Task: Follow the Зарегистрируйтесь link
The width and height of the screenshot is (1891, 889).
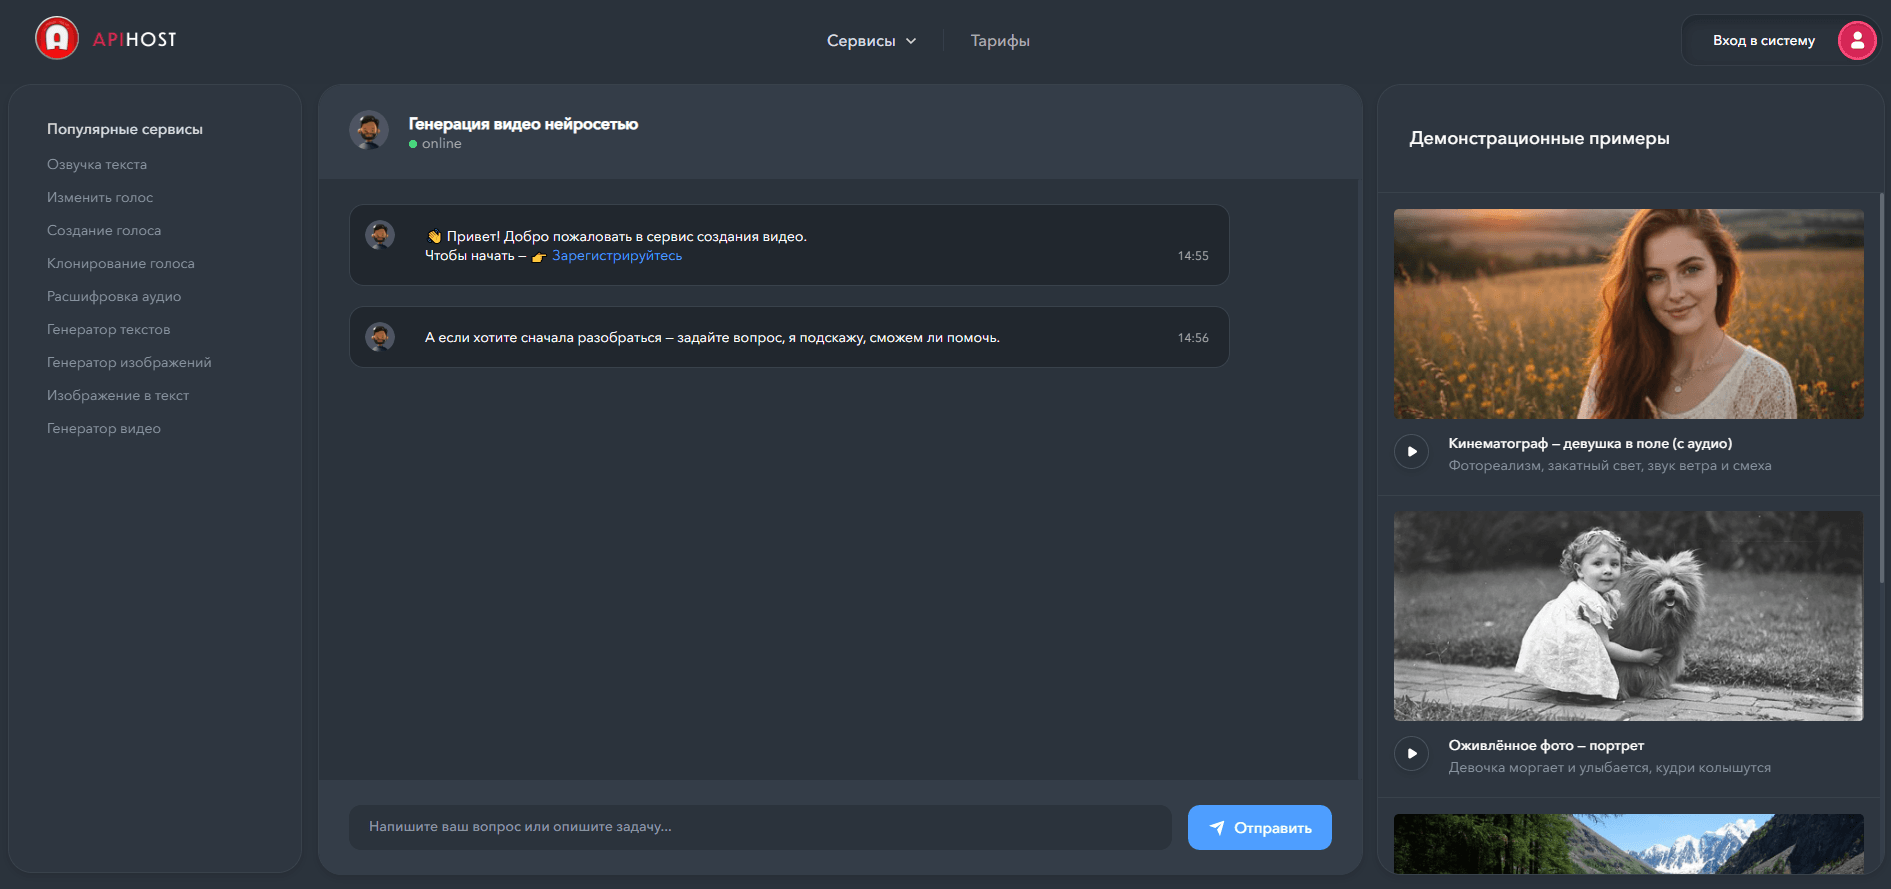Action: coord(617,256)
